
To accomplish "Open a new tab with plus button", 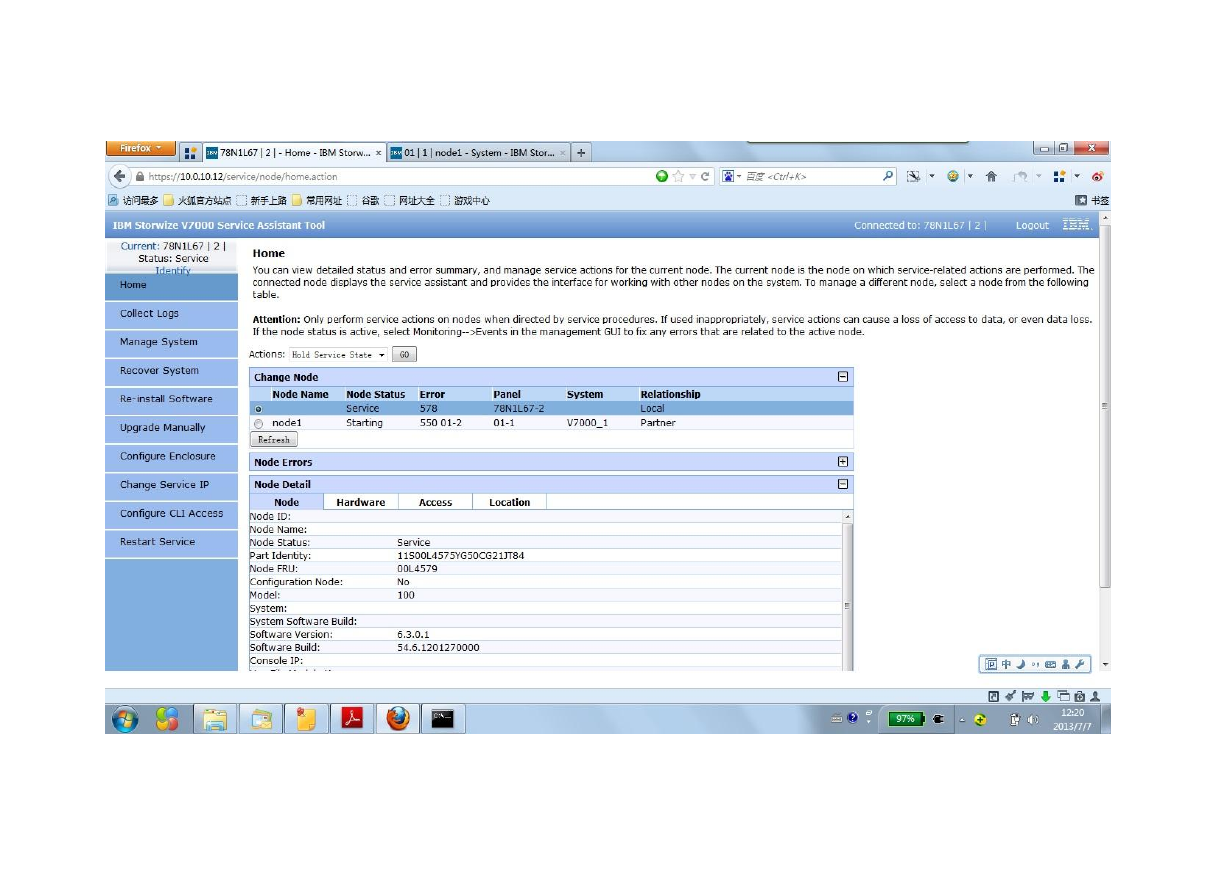I will (x=581, y=153).
